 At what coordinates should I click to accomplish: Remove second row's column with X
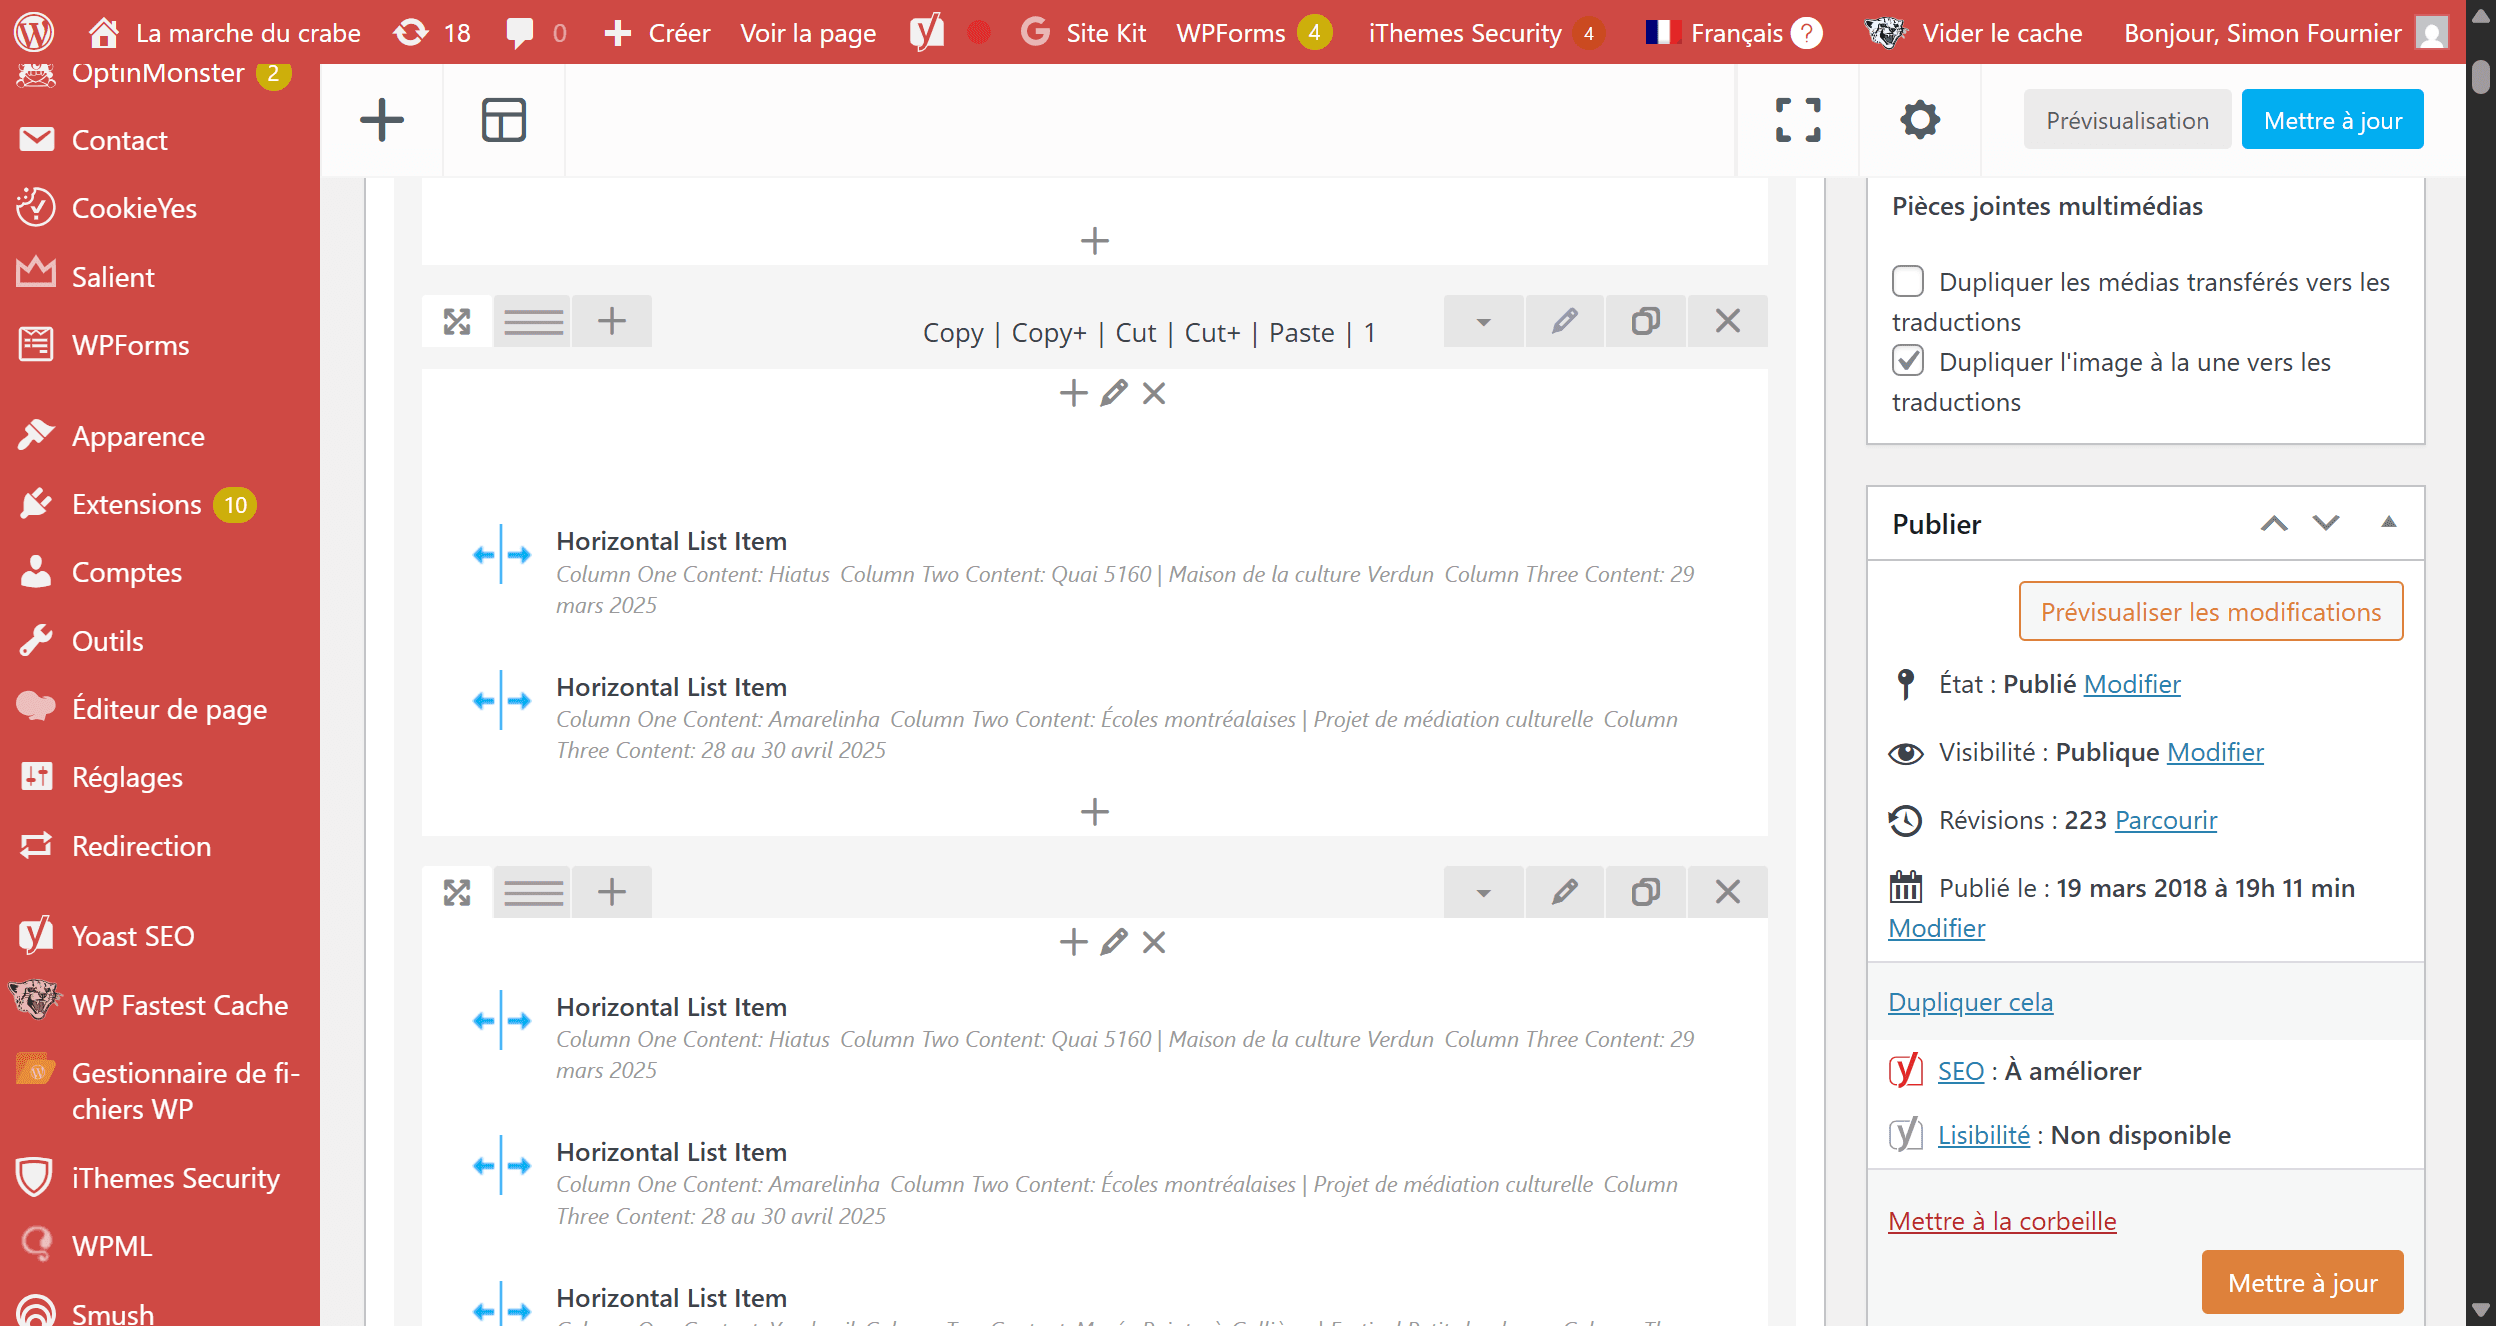pos(1154,942)
